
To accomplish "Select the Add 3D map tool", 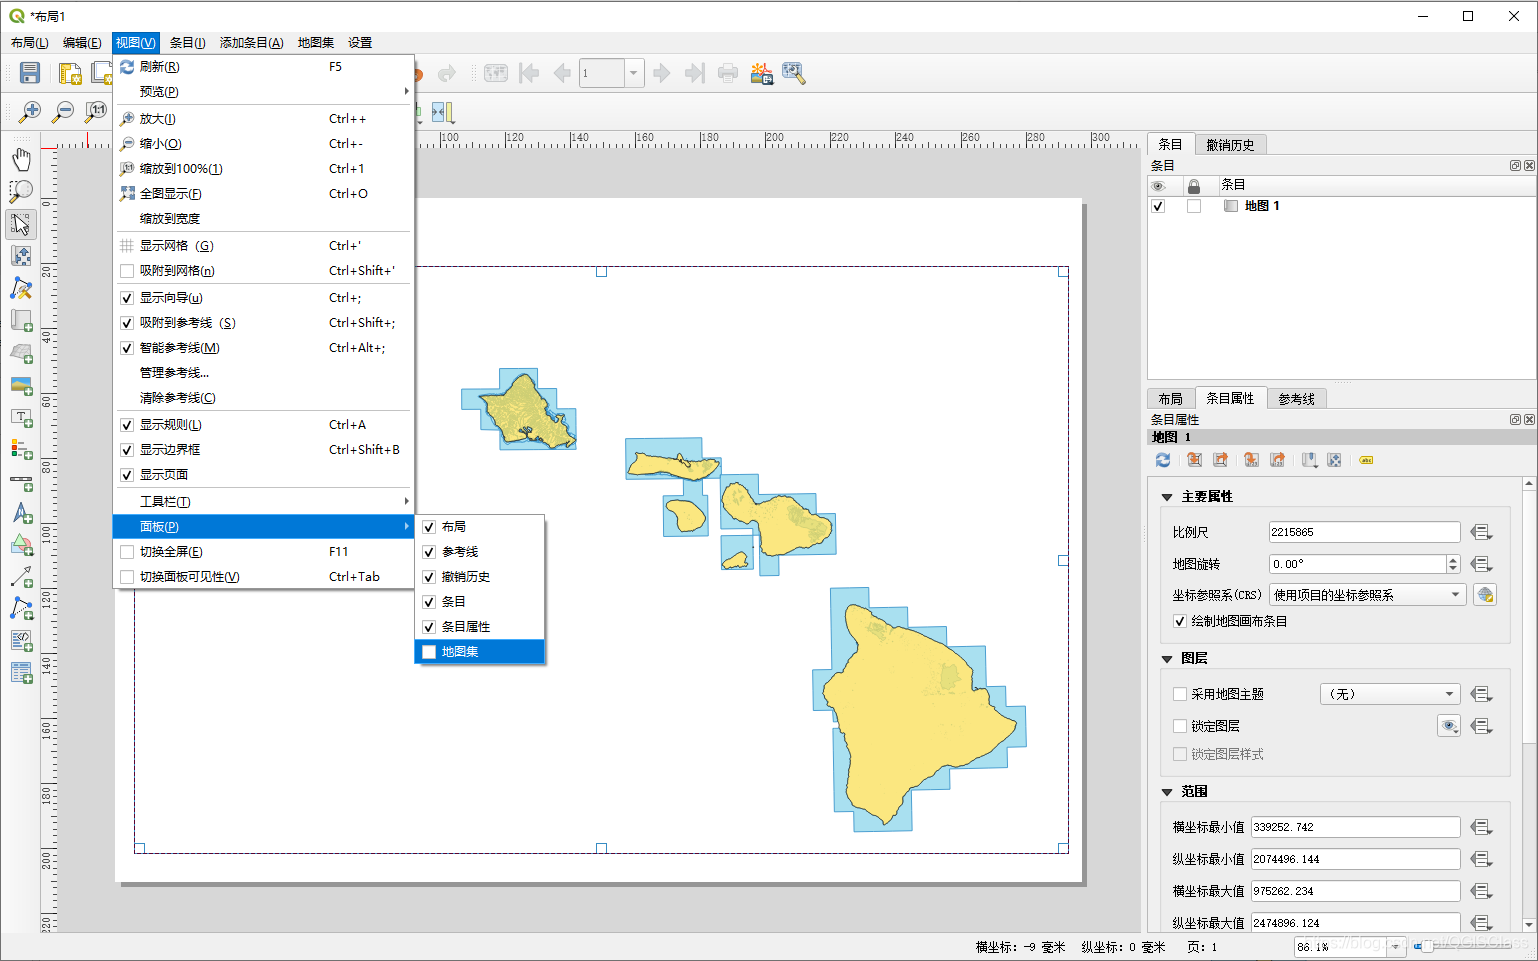I will point(21,353).
